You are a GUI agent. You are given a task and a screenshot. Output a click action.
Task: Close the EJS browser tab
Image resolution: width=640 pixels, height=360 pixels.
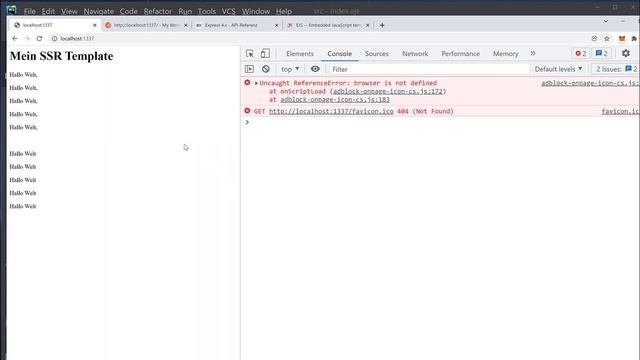coord(368,25)
